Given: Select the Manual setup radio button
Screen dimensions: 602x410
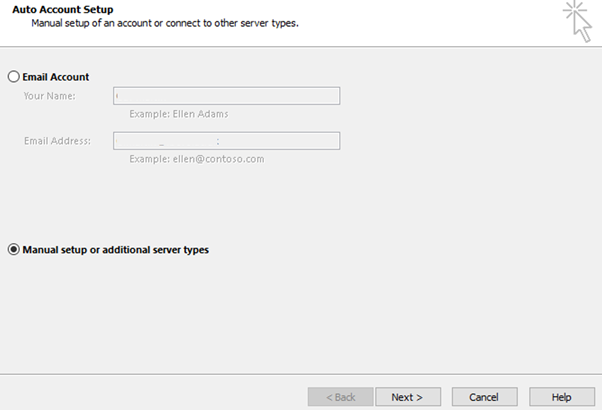Looking at the screenshot, I should coord(13,250).
